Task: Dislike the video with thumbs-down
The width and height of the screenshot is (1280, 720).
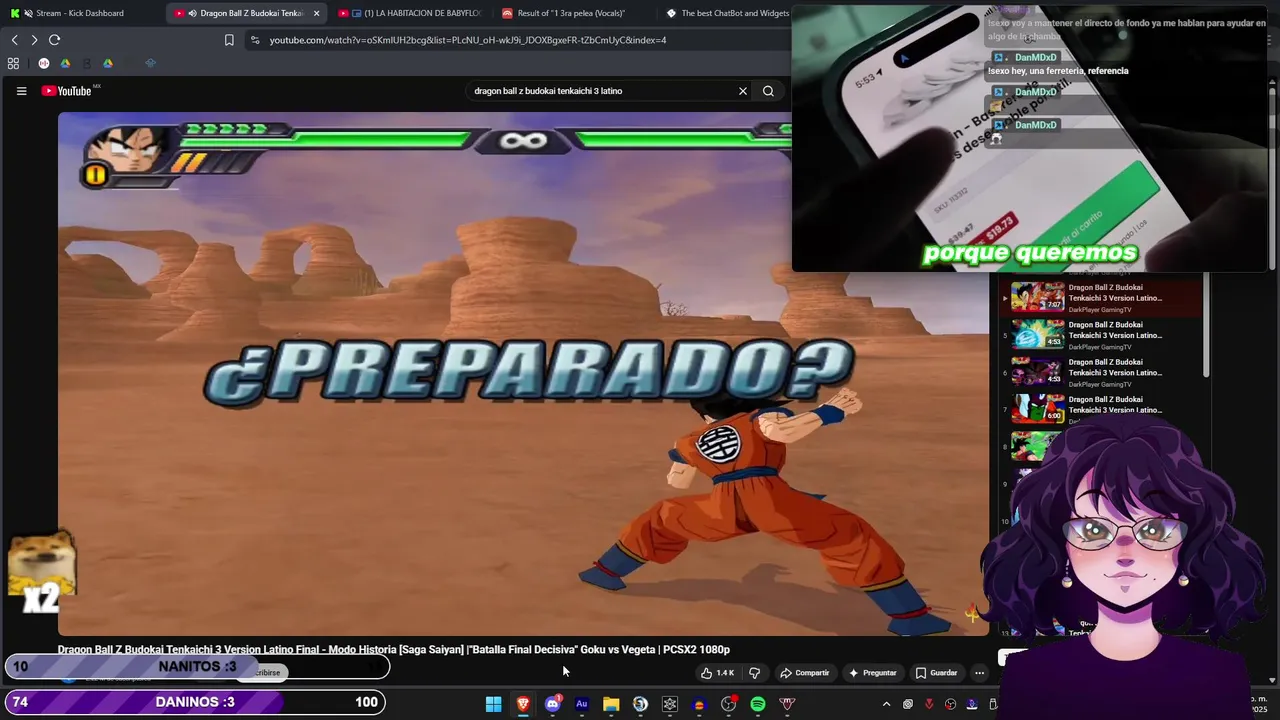Action: [755, 673]
